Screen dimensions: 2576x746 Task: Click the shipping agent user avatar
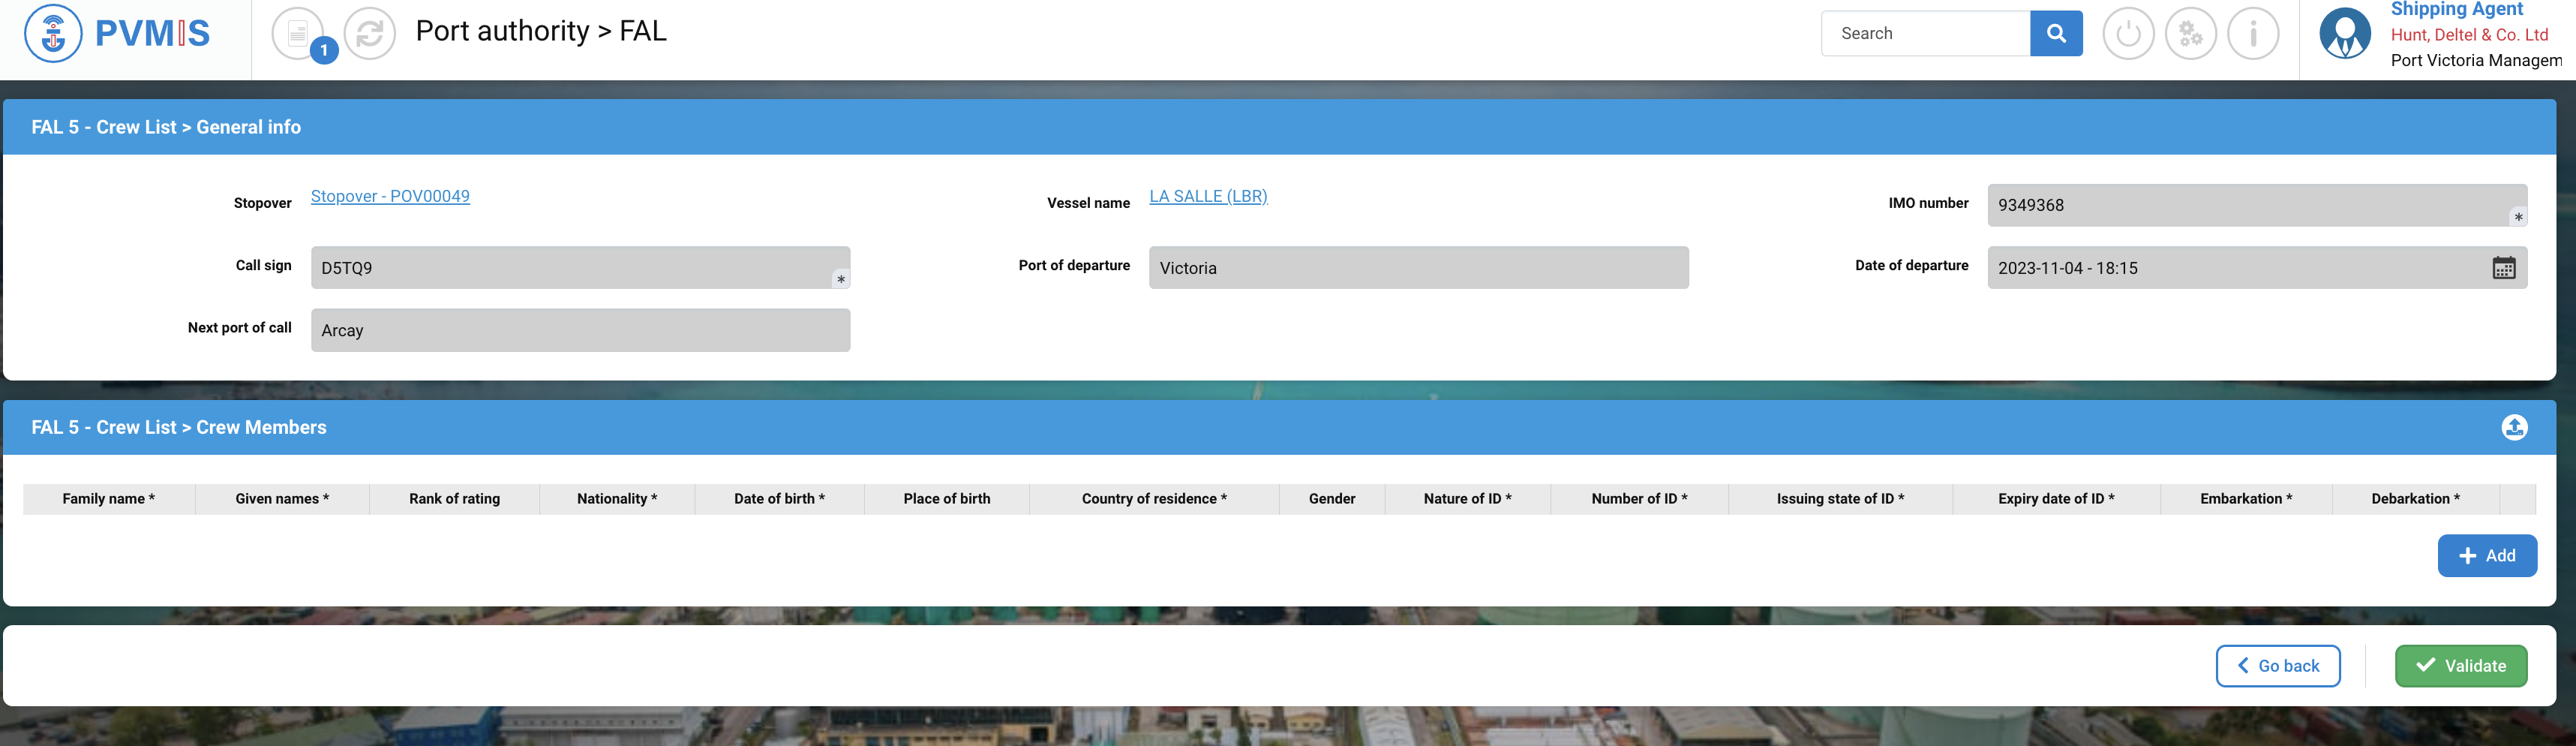pos(2343,34)
